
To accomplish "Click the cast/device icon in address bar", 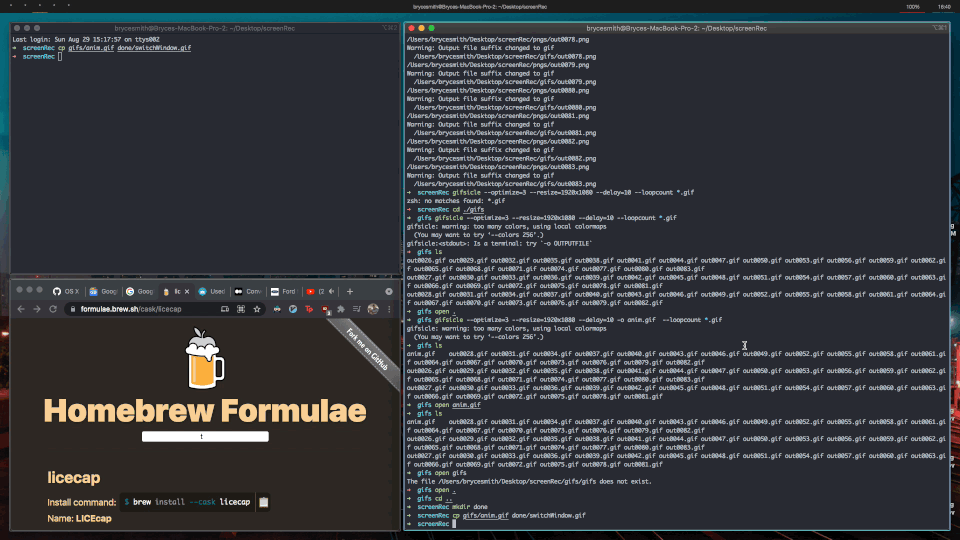I will click(225, 309).
